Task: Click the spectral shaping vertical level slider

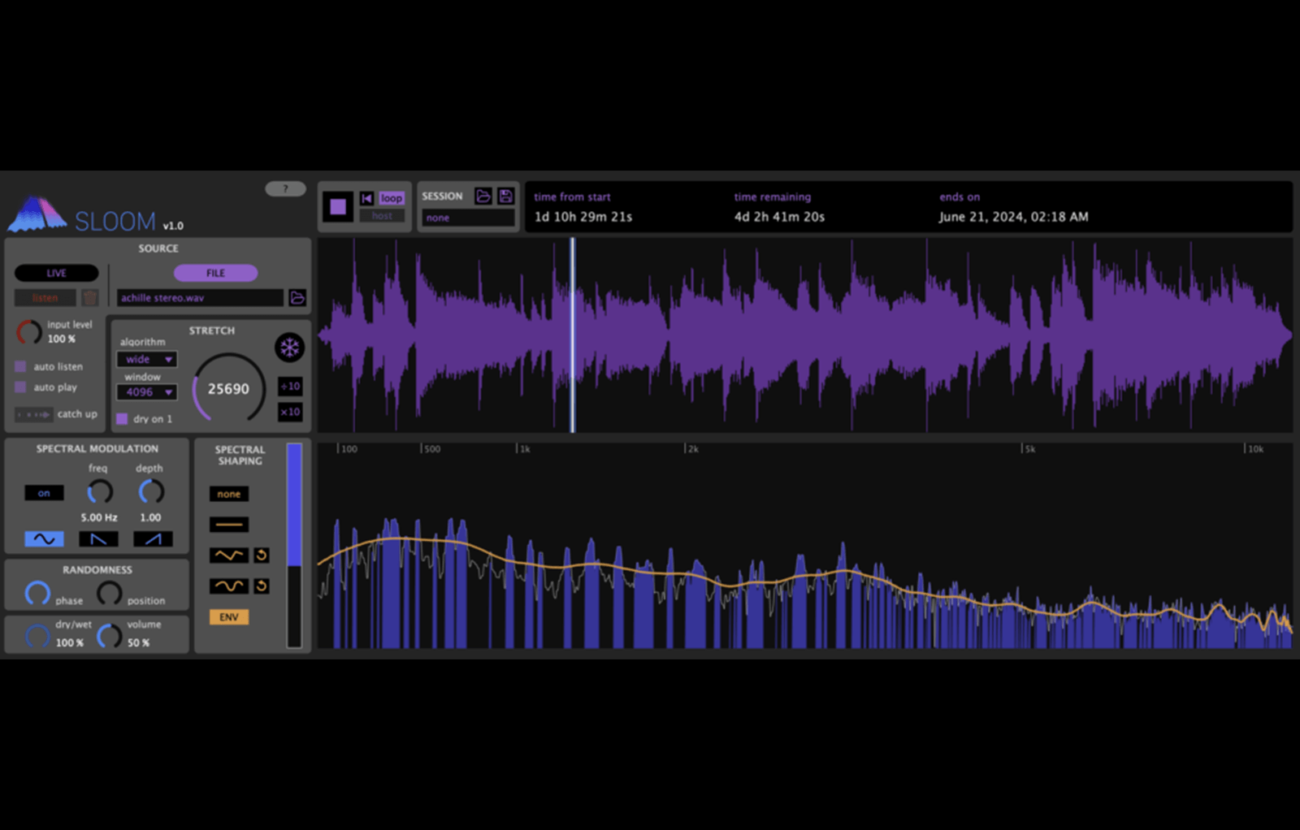Action: 294,546
